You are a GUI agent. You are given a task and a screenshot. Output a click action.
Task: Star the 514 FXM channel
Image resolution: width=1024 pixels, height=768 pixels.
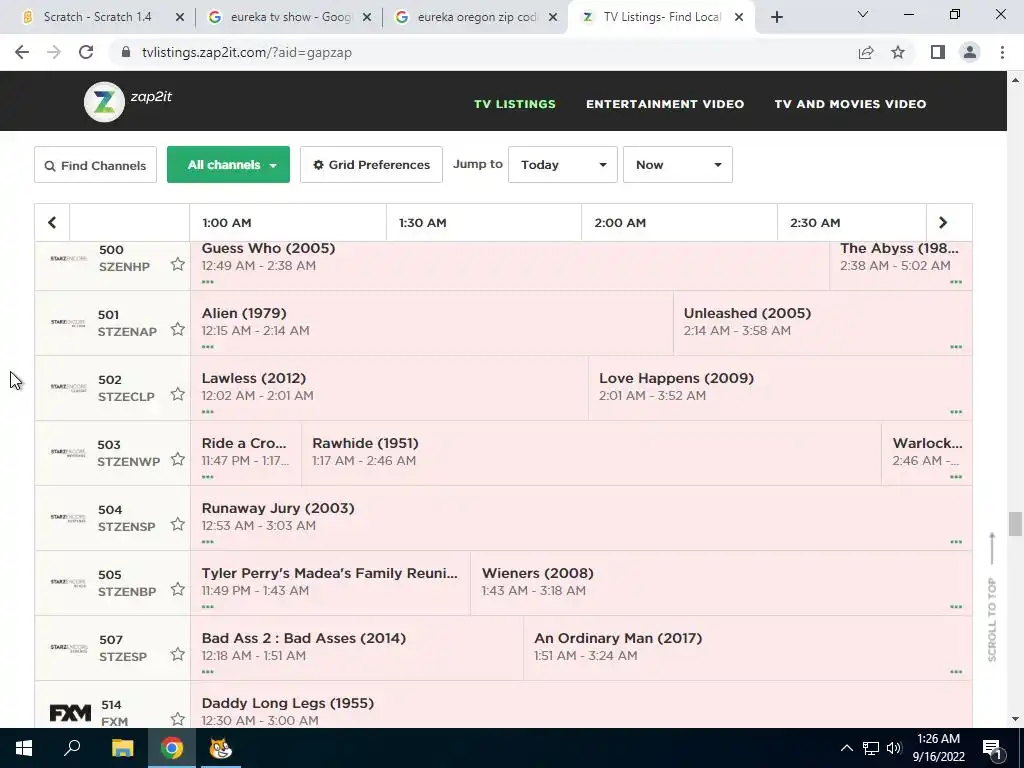(x=178, y=719)
